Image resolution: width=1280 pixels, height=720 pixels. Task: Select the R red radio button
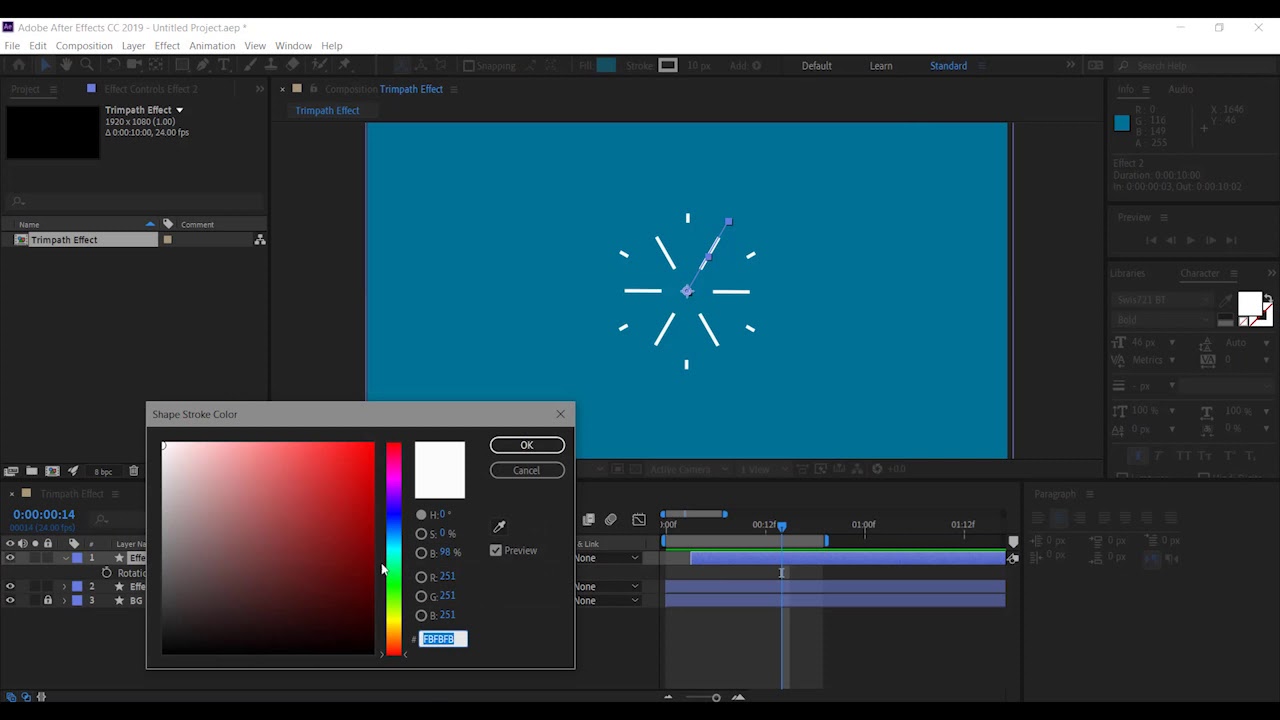(421, 577)
